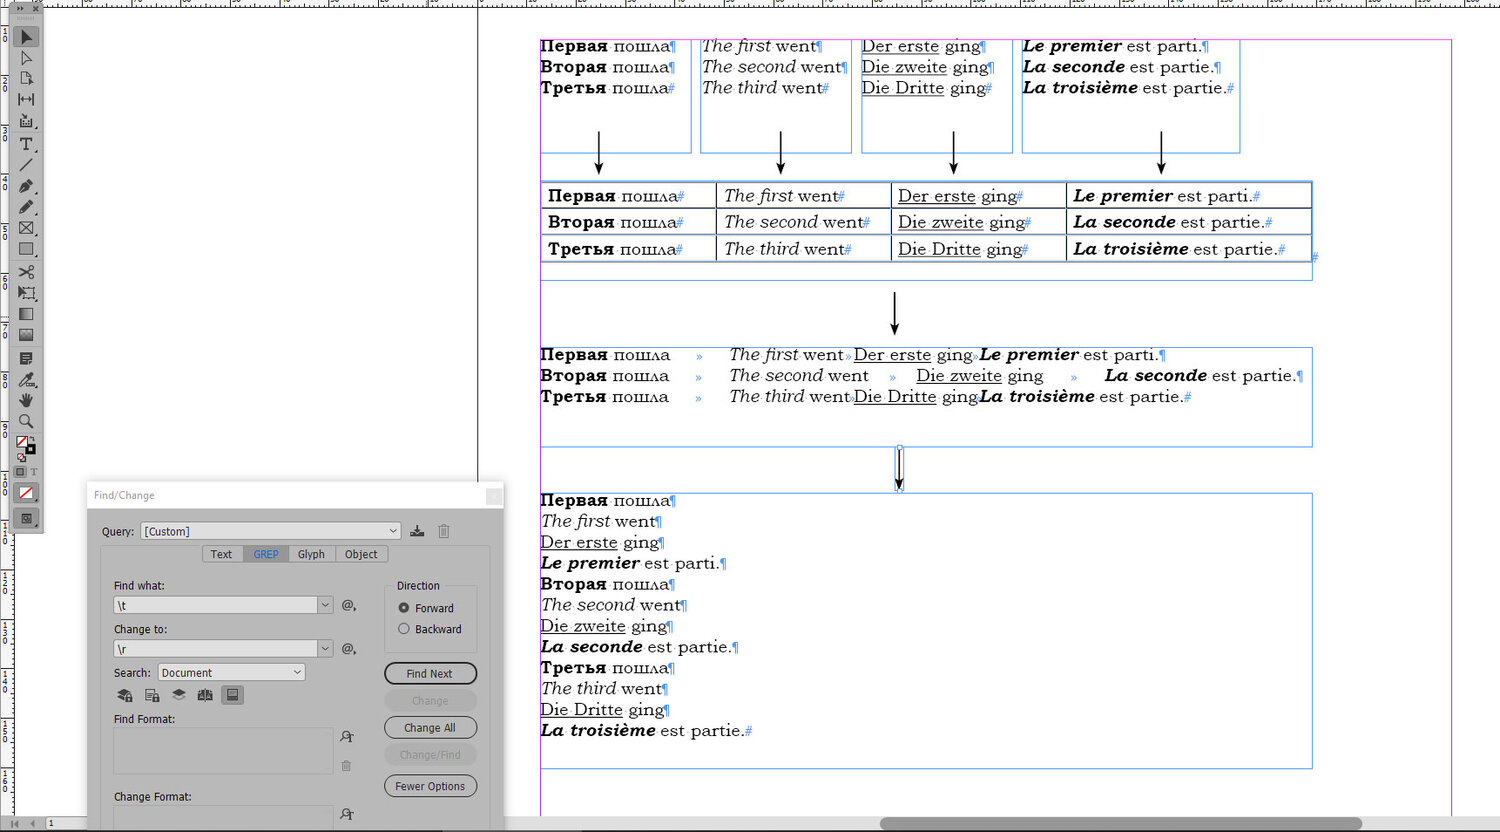Select the Gradient Feather tool
The width and height of the screenshot is (1500, 832).
pyautogui.click(x=27, y=335)
